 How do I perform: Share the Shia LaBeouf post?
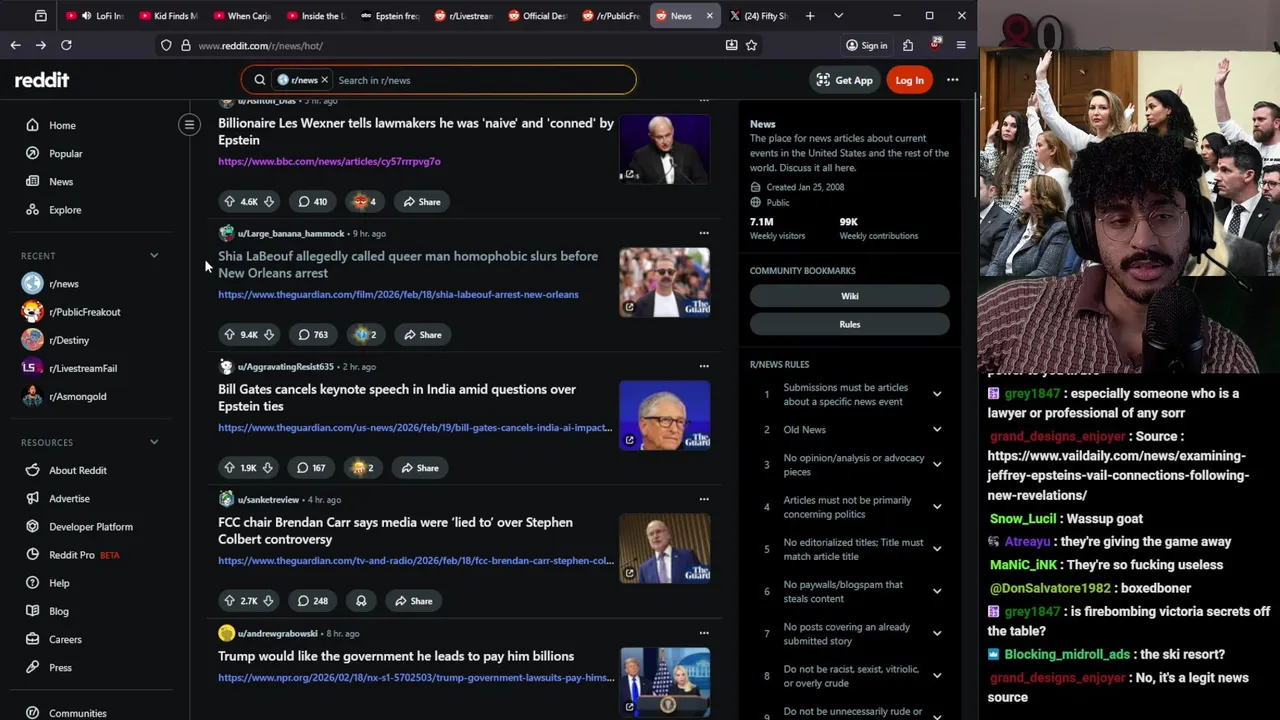point(422,335)
